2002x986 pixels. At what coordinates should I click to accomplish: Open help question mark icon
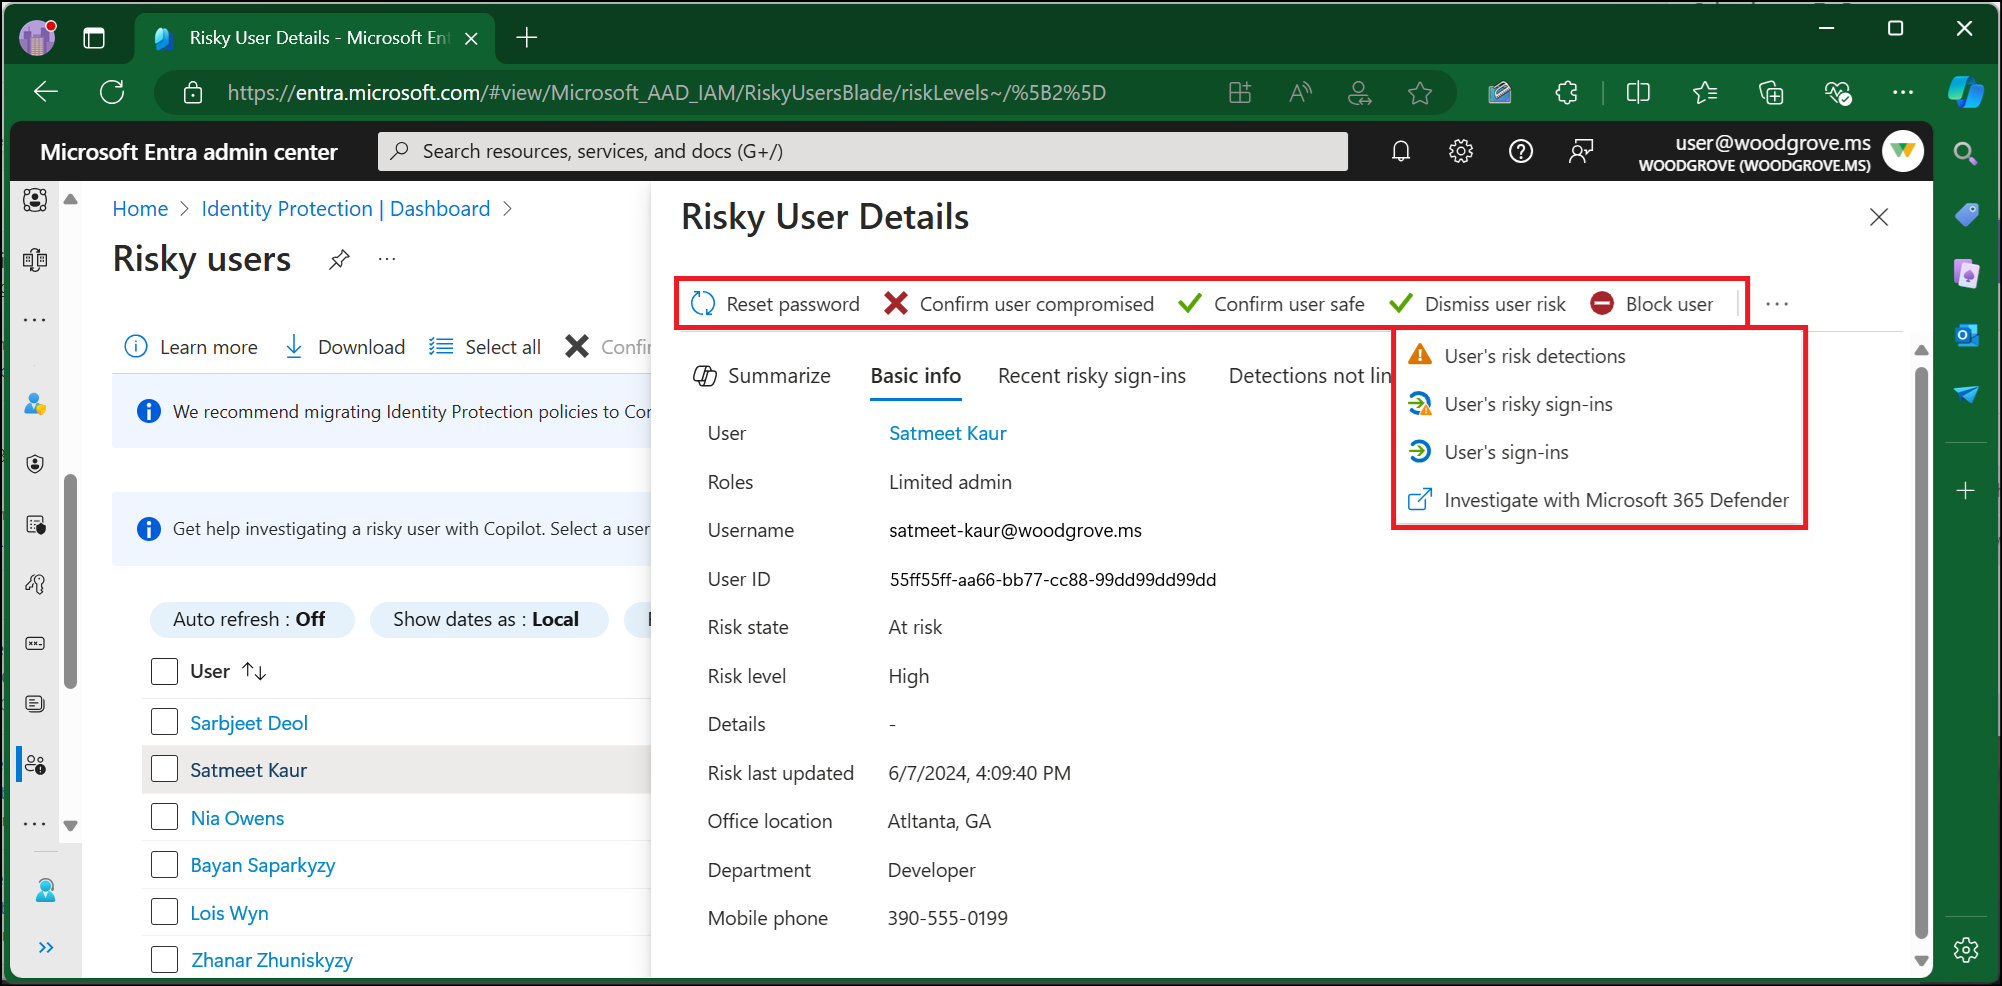point(1521,151)
